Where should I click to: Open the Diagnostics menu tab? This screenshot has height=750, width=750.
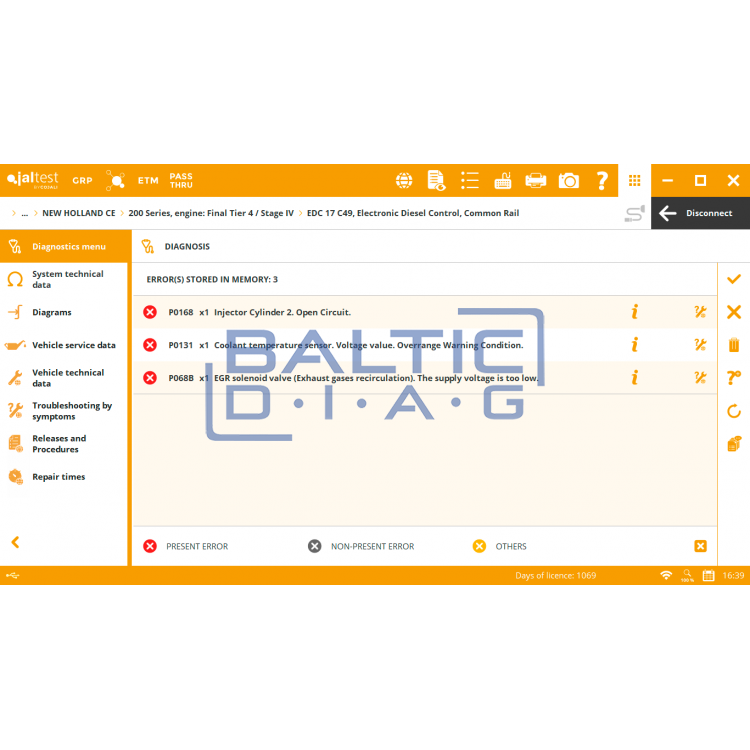(64, 246)
